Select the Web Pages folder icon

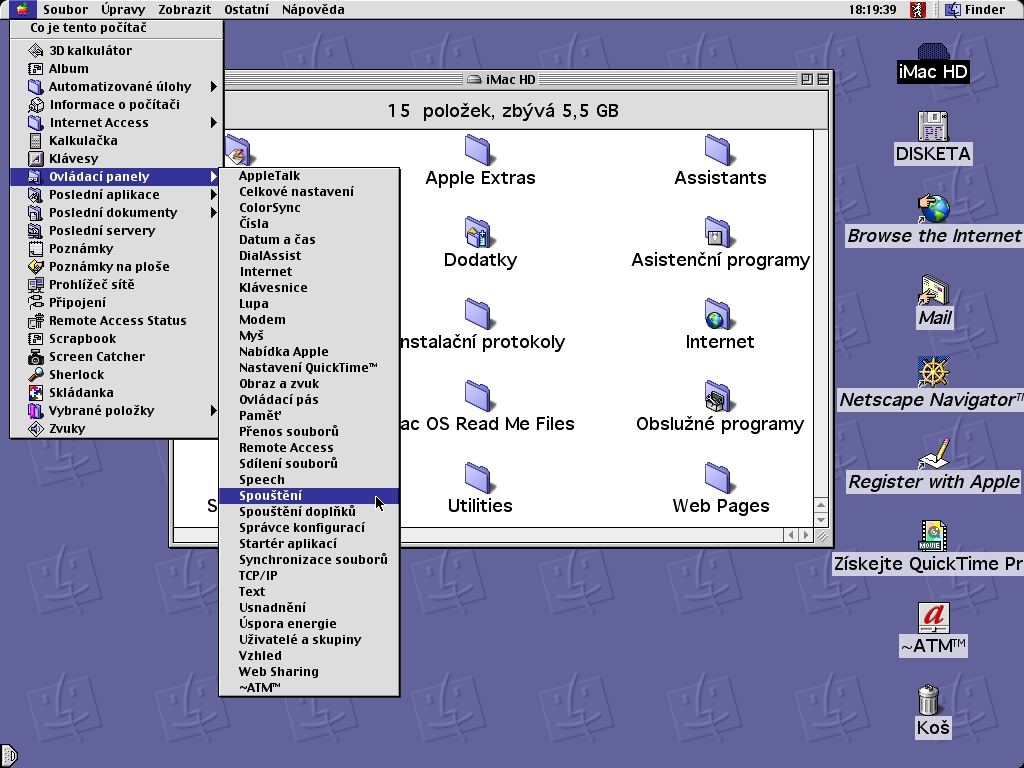[x=718, y=478]
